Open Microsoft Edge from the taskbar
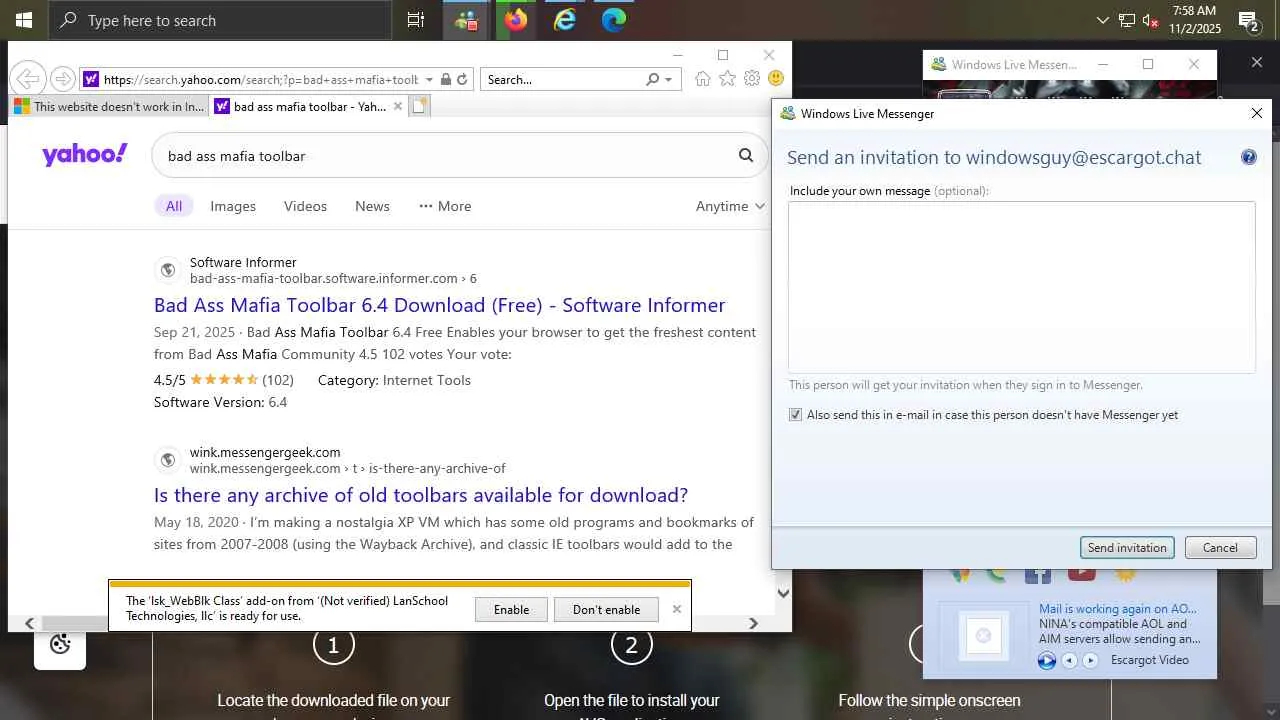1280x720 pixels. pos(614,20)
